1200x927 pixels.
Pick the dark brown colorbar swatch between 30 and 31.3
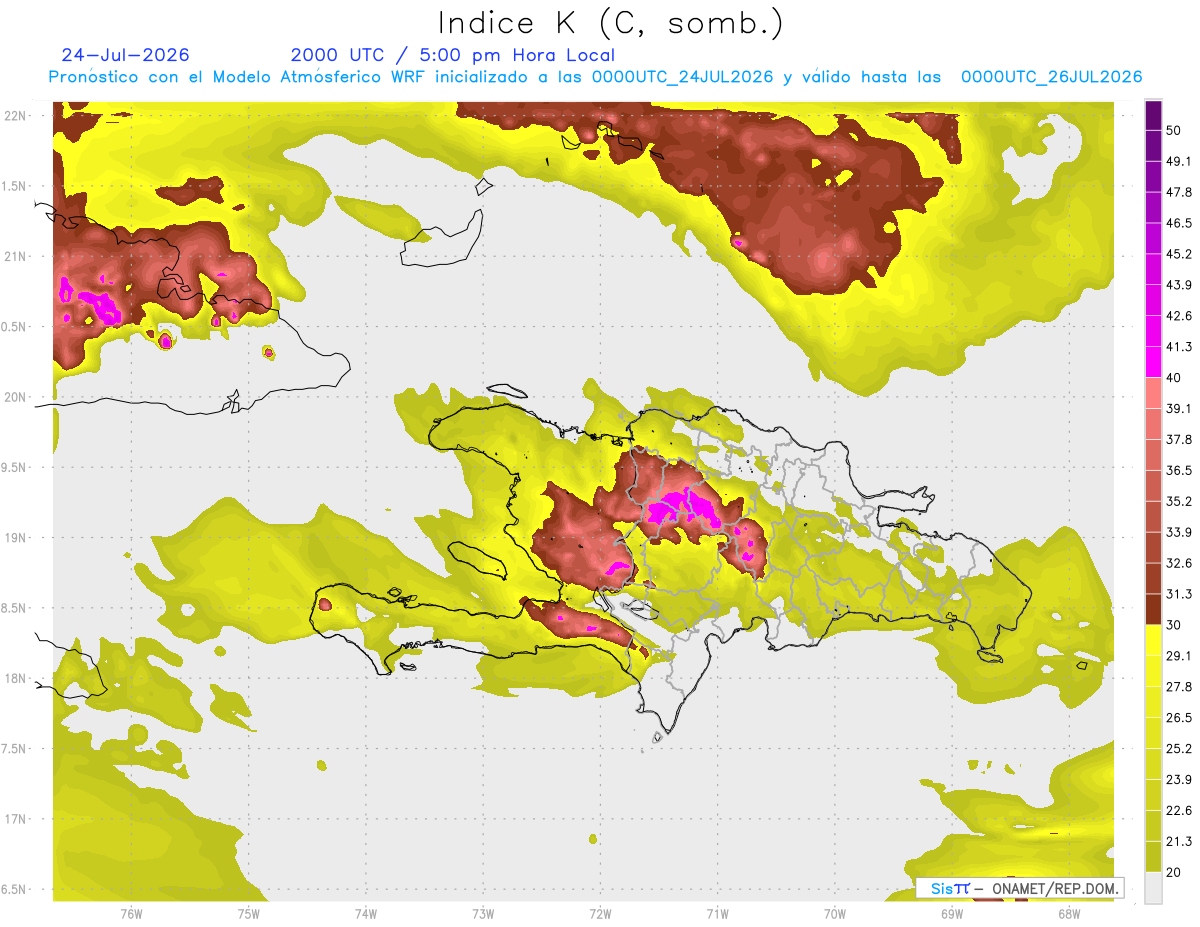coord(1153,610)
